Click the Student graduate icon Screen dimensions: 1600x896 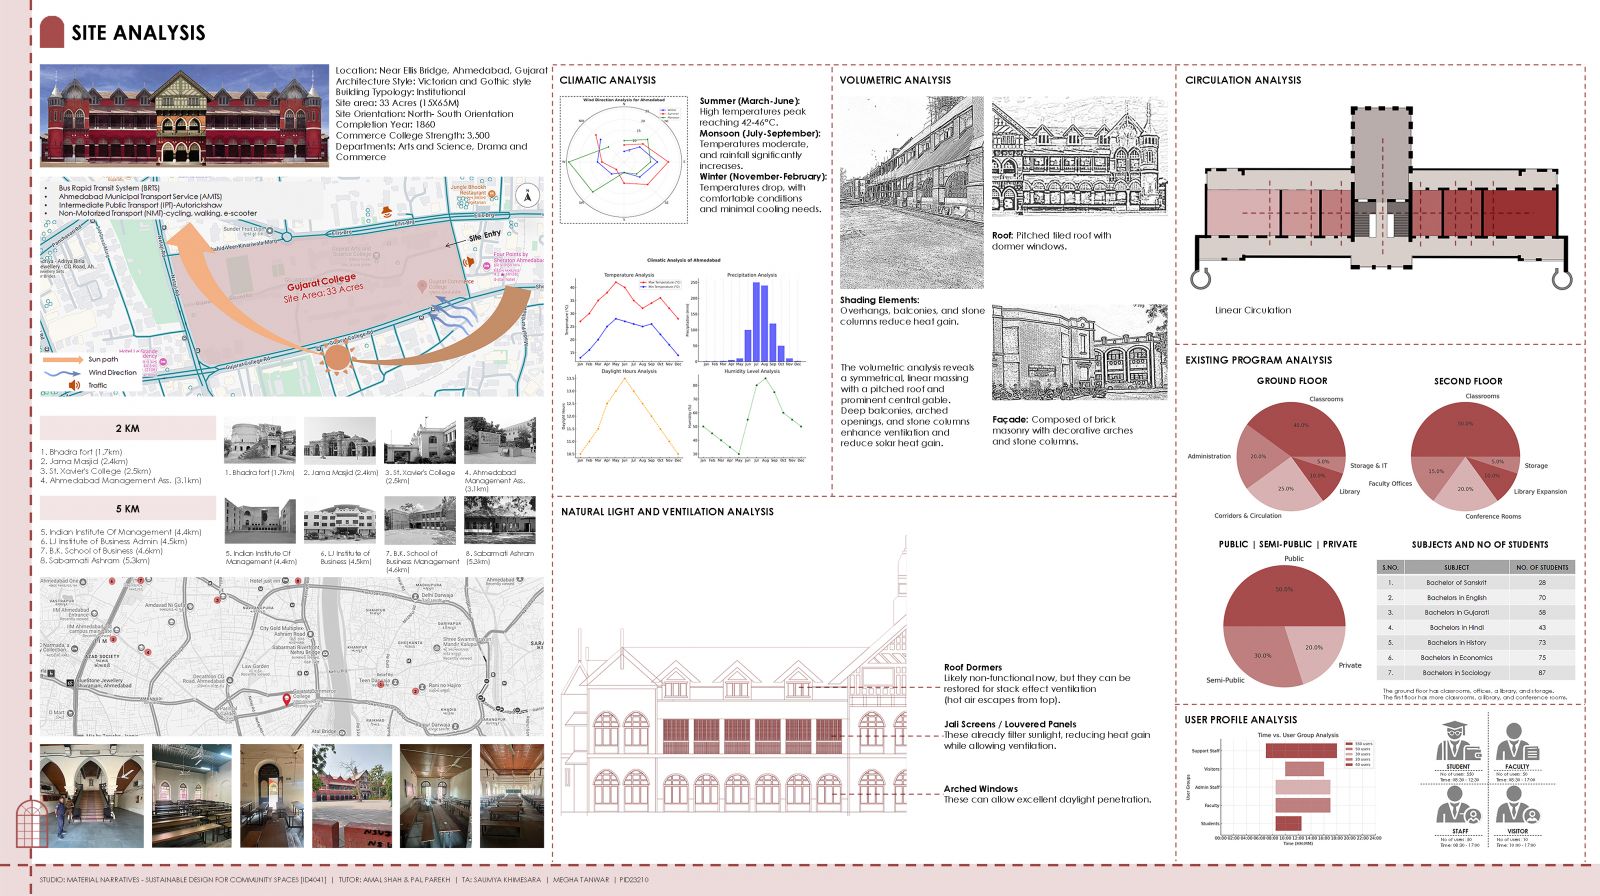pyautogui.click(x=1459, y=741)
